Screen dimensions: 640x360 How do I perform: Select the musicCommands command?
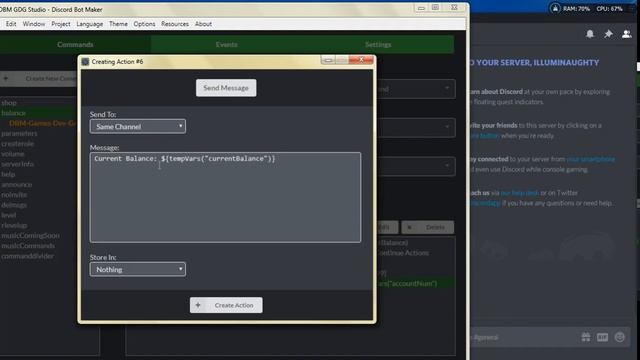28,246
